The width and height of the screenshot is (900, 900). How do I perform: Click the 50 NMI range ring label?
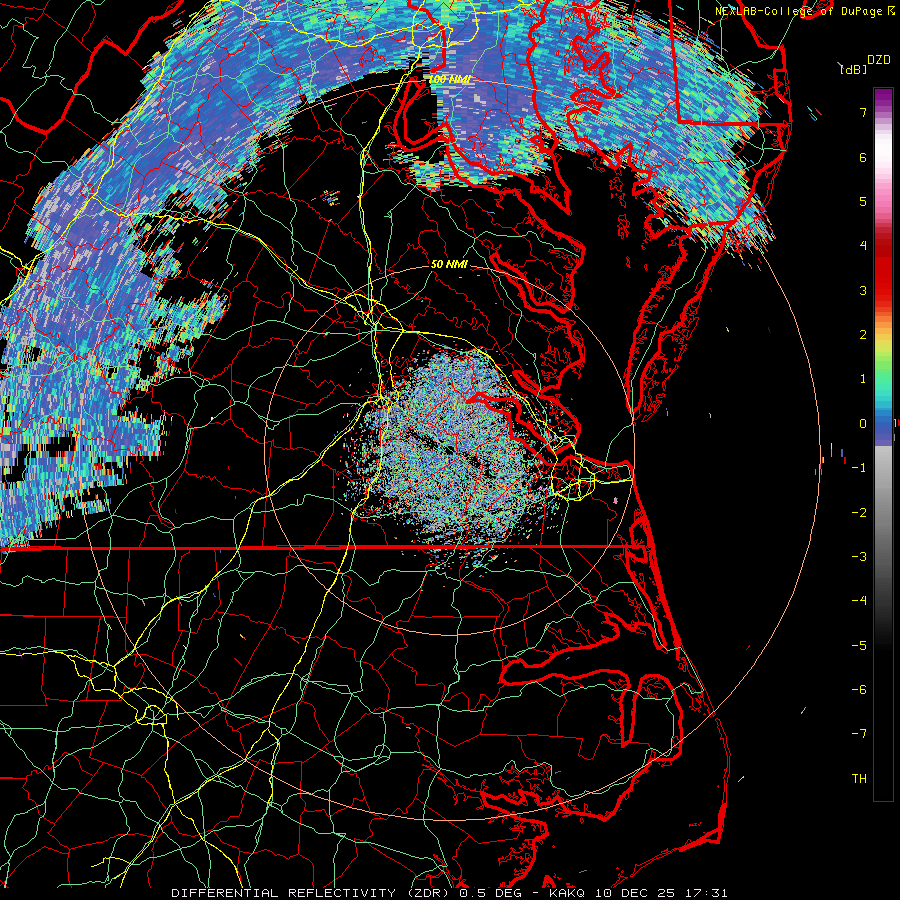tap(449, 264)
